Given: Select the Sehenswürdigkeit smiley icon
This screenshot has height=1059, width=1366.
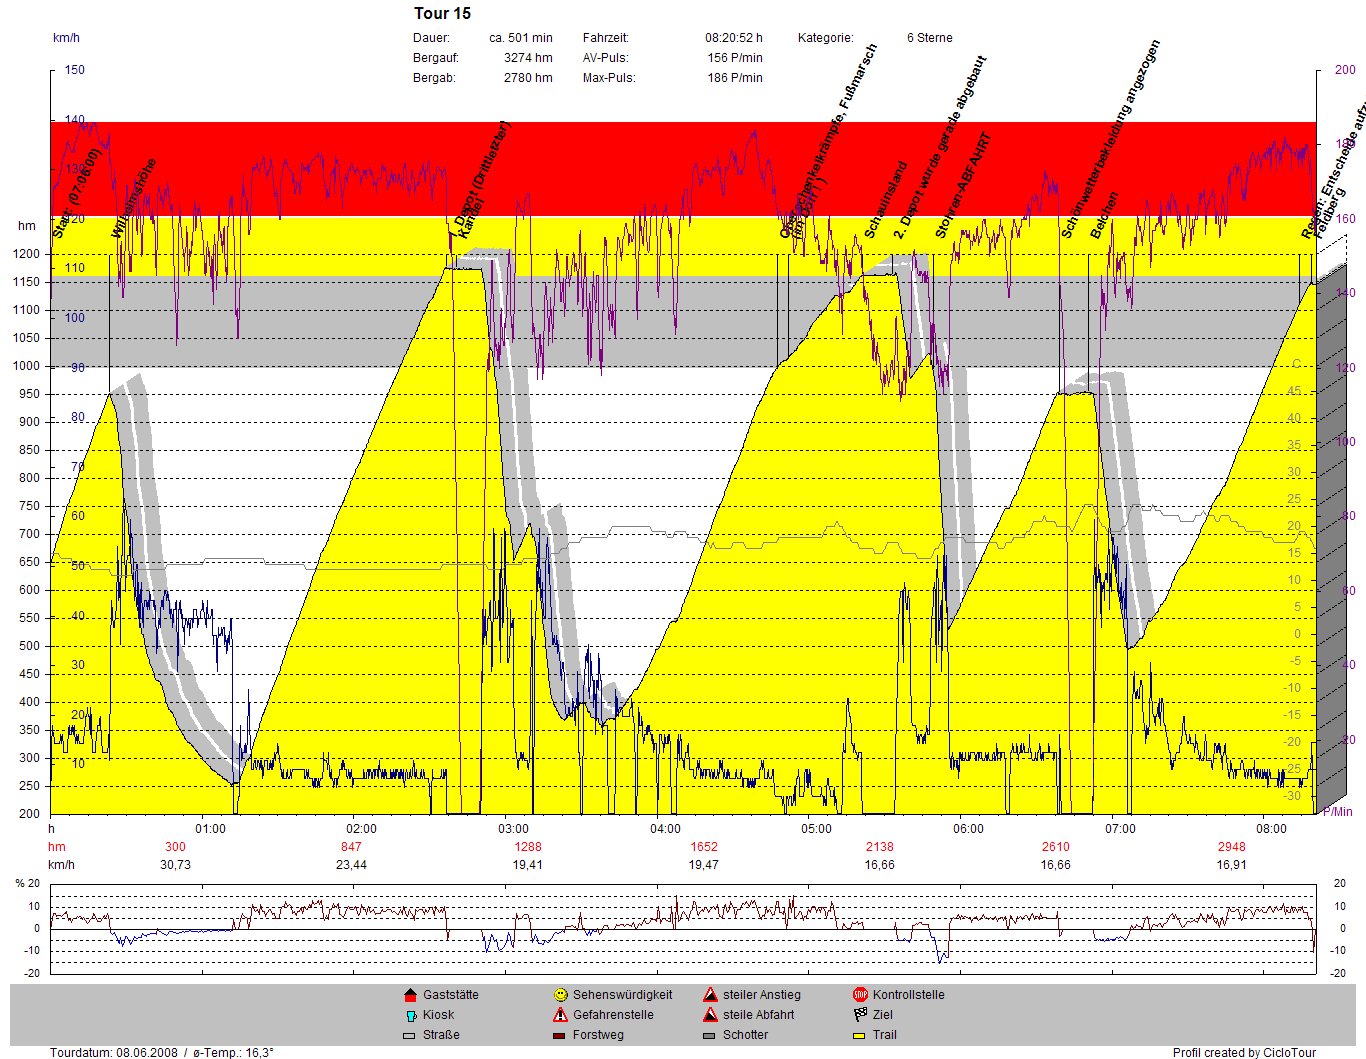Looking at the screenshot, I should (560, 995).
